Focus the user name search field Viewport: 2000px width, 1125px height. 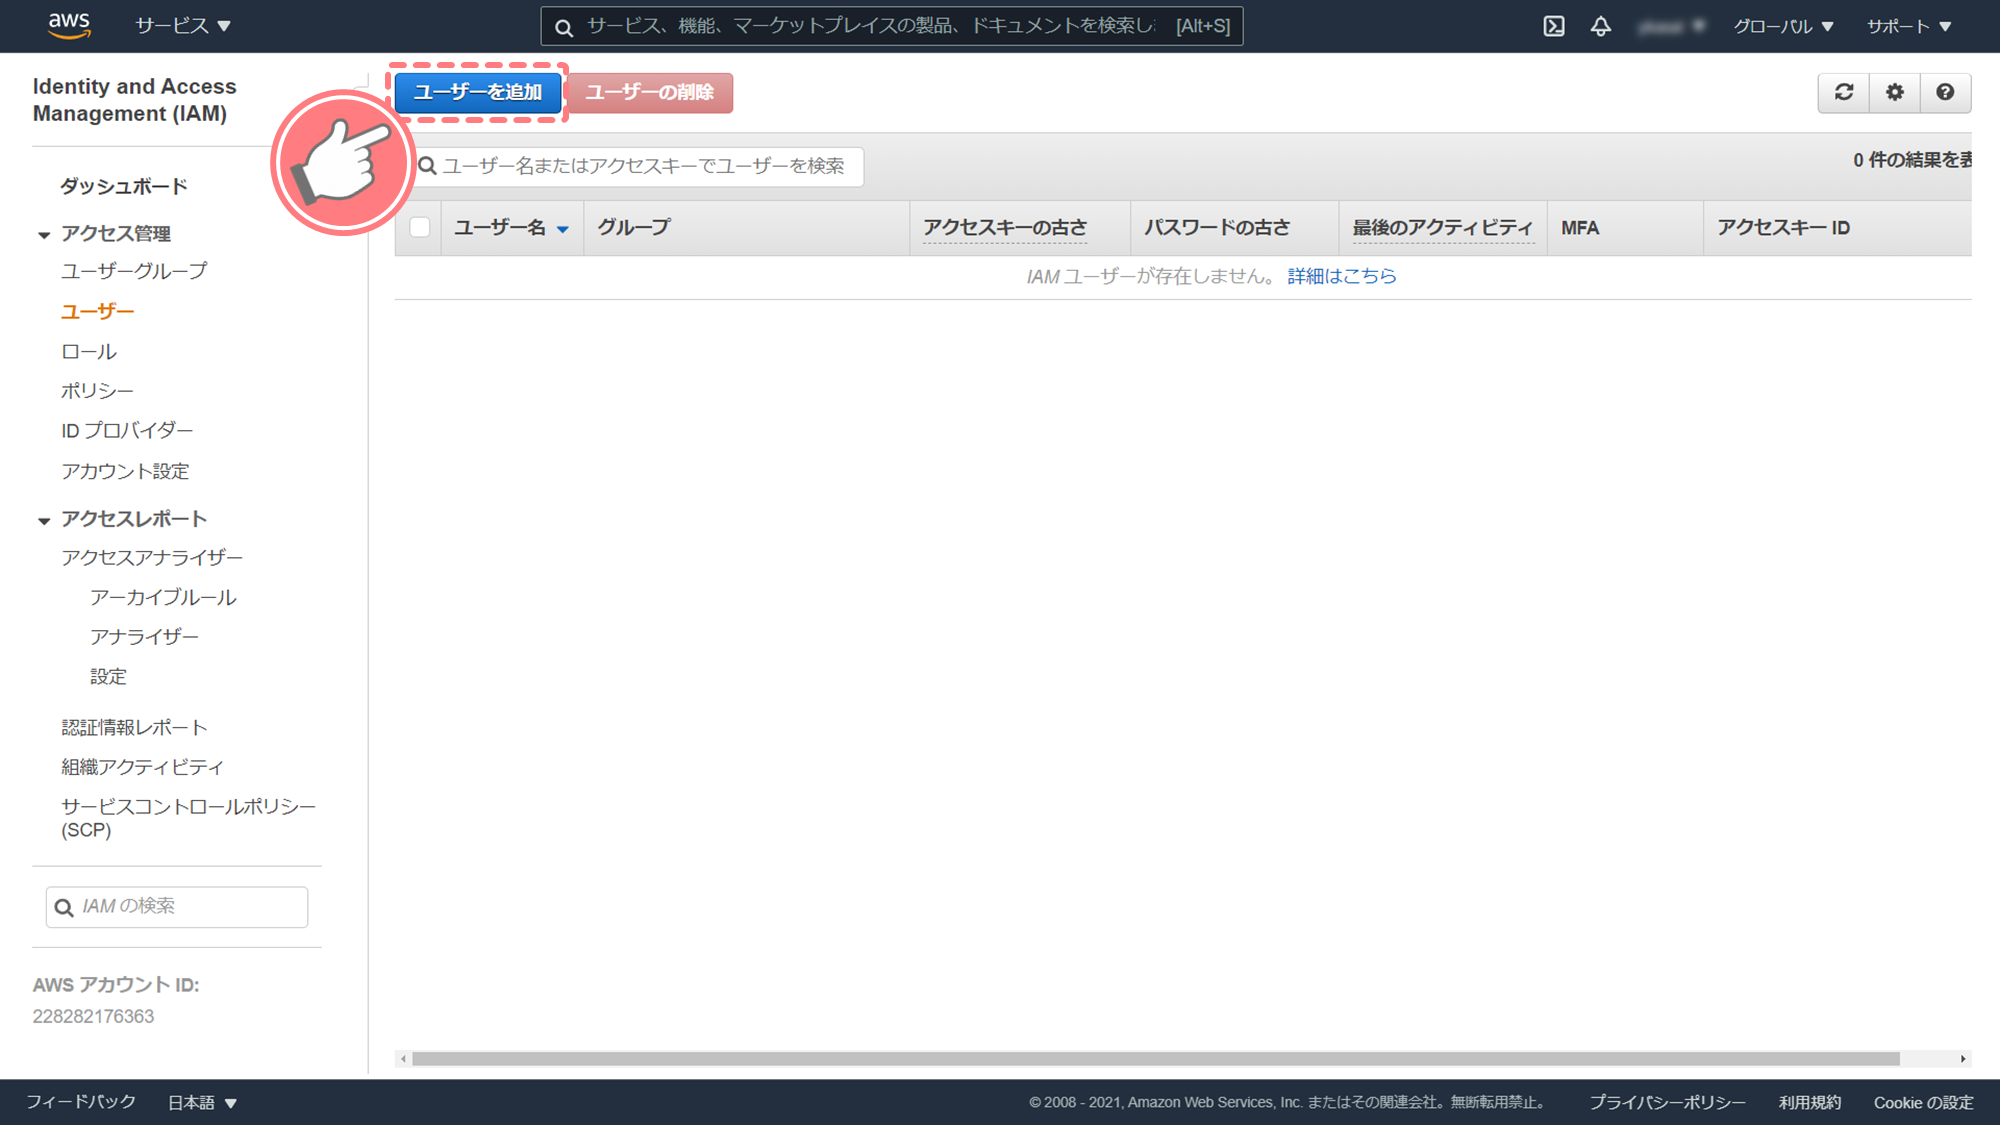coord(638,166)
